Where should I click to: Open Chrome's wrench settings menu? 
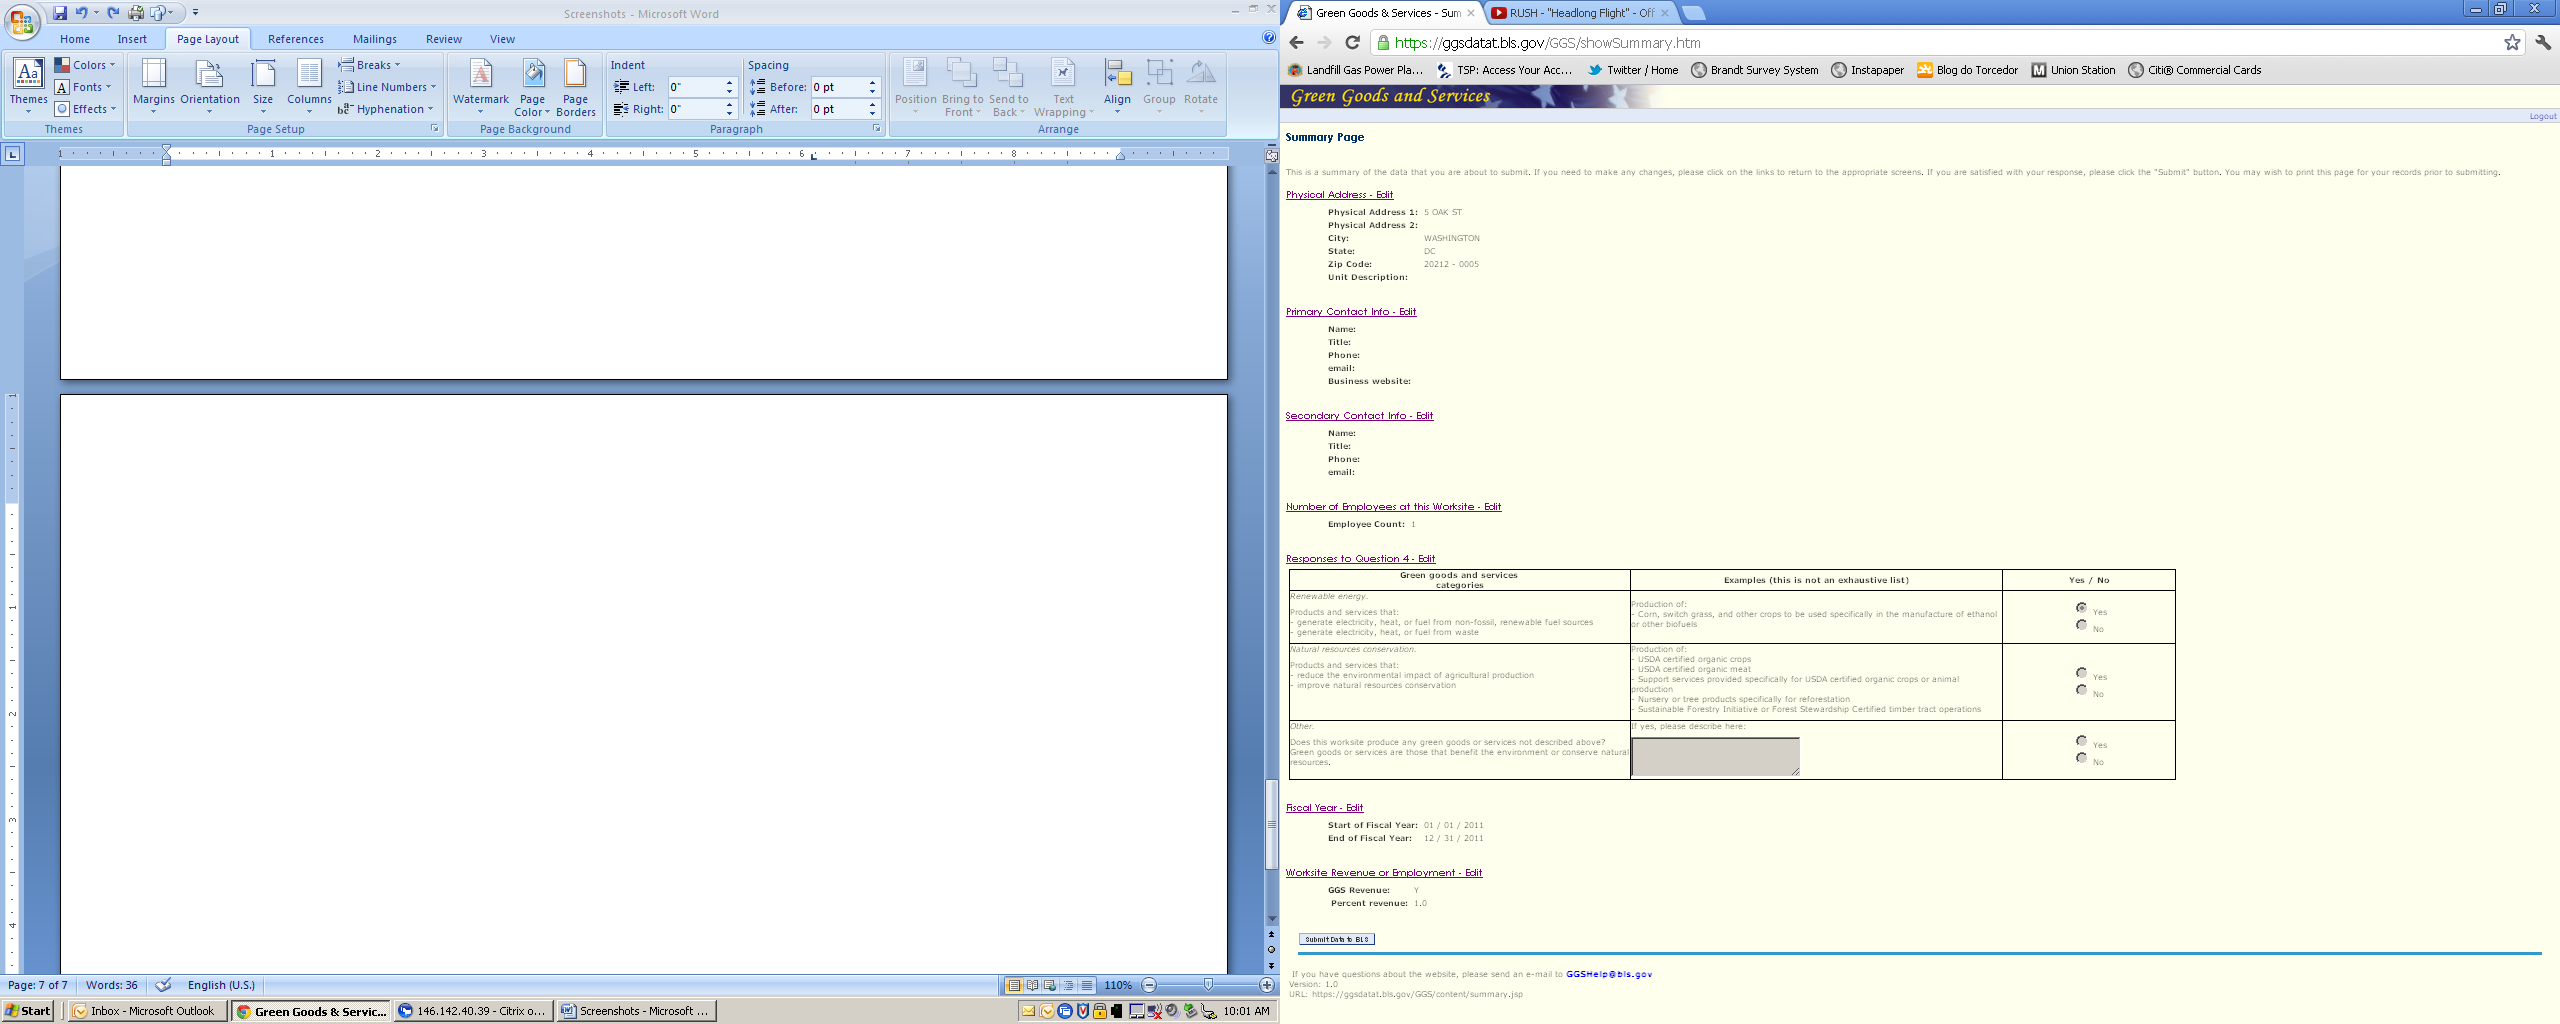pos(2543,42)
